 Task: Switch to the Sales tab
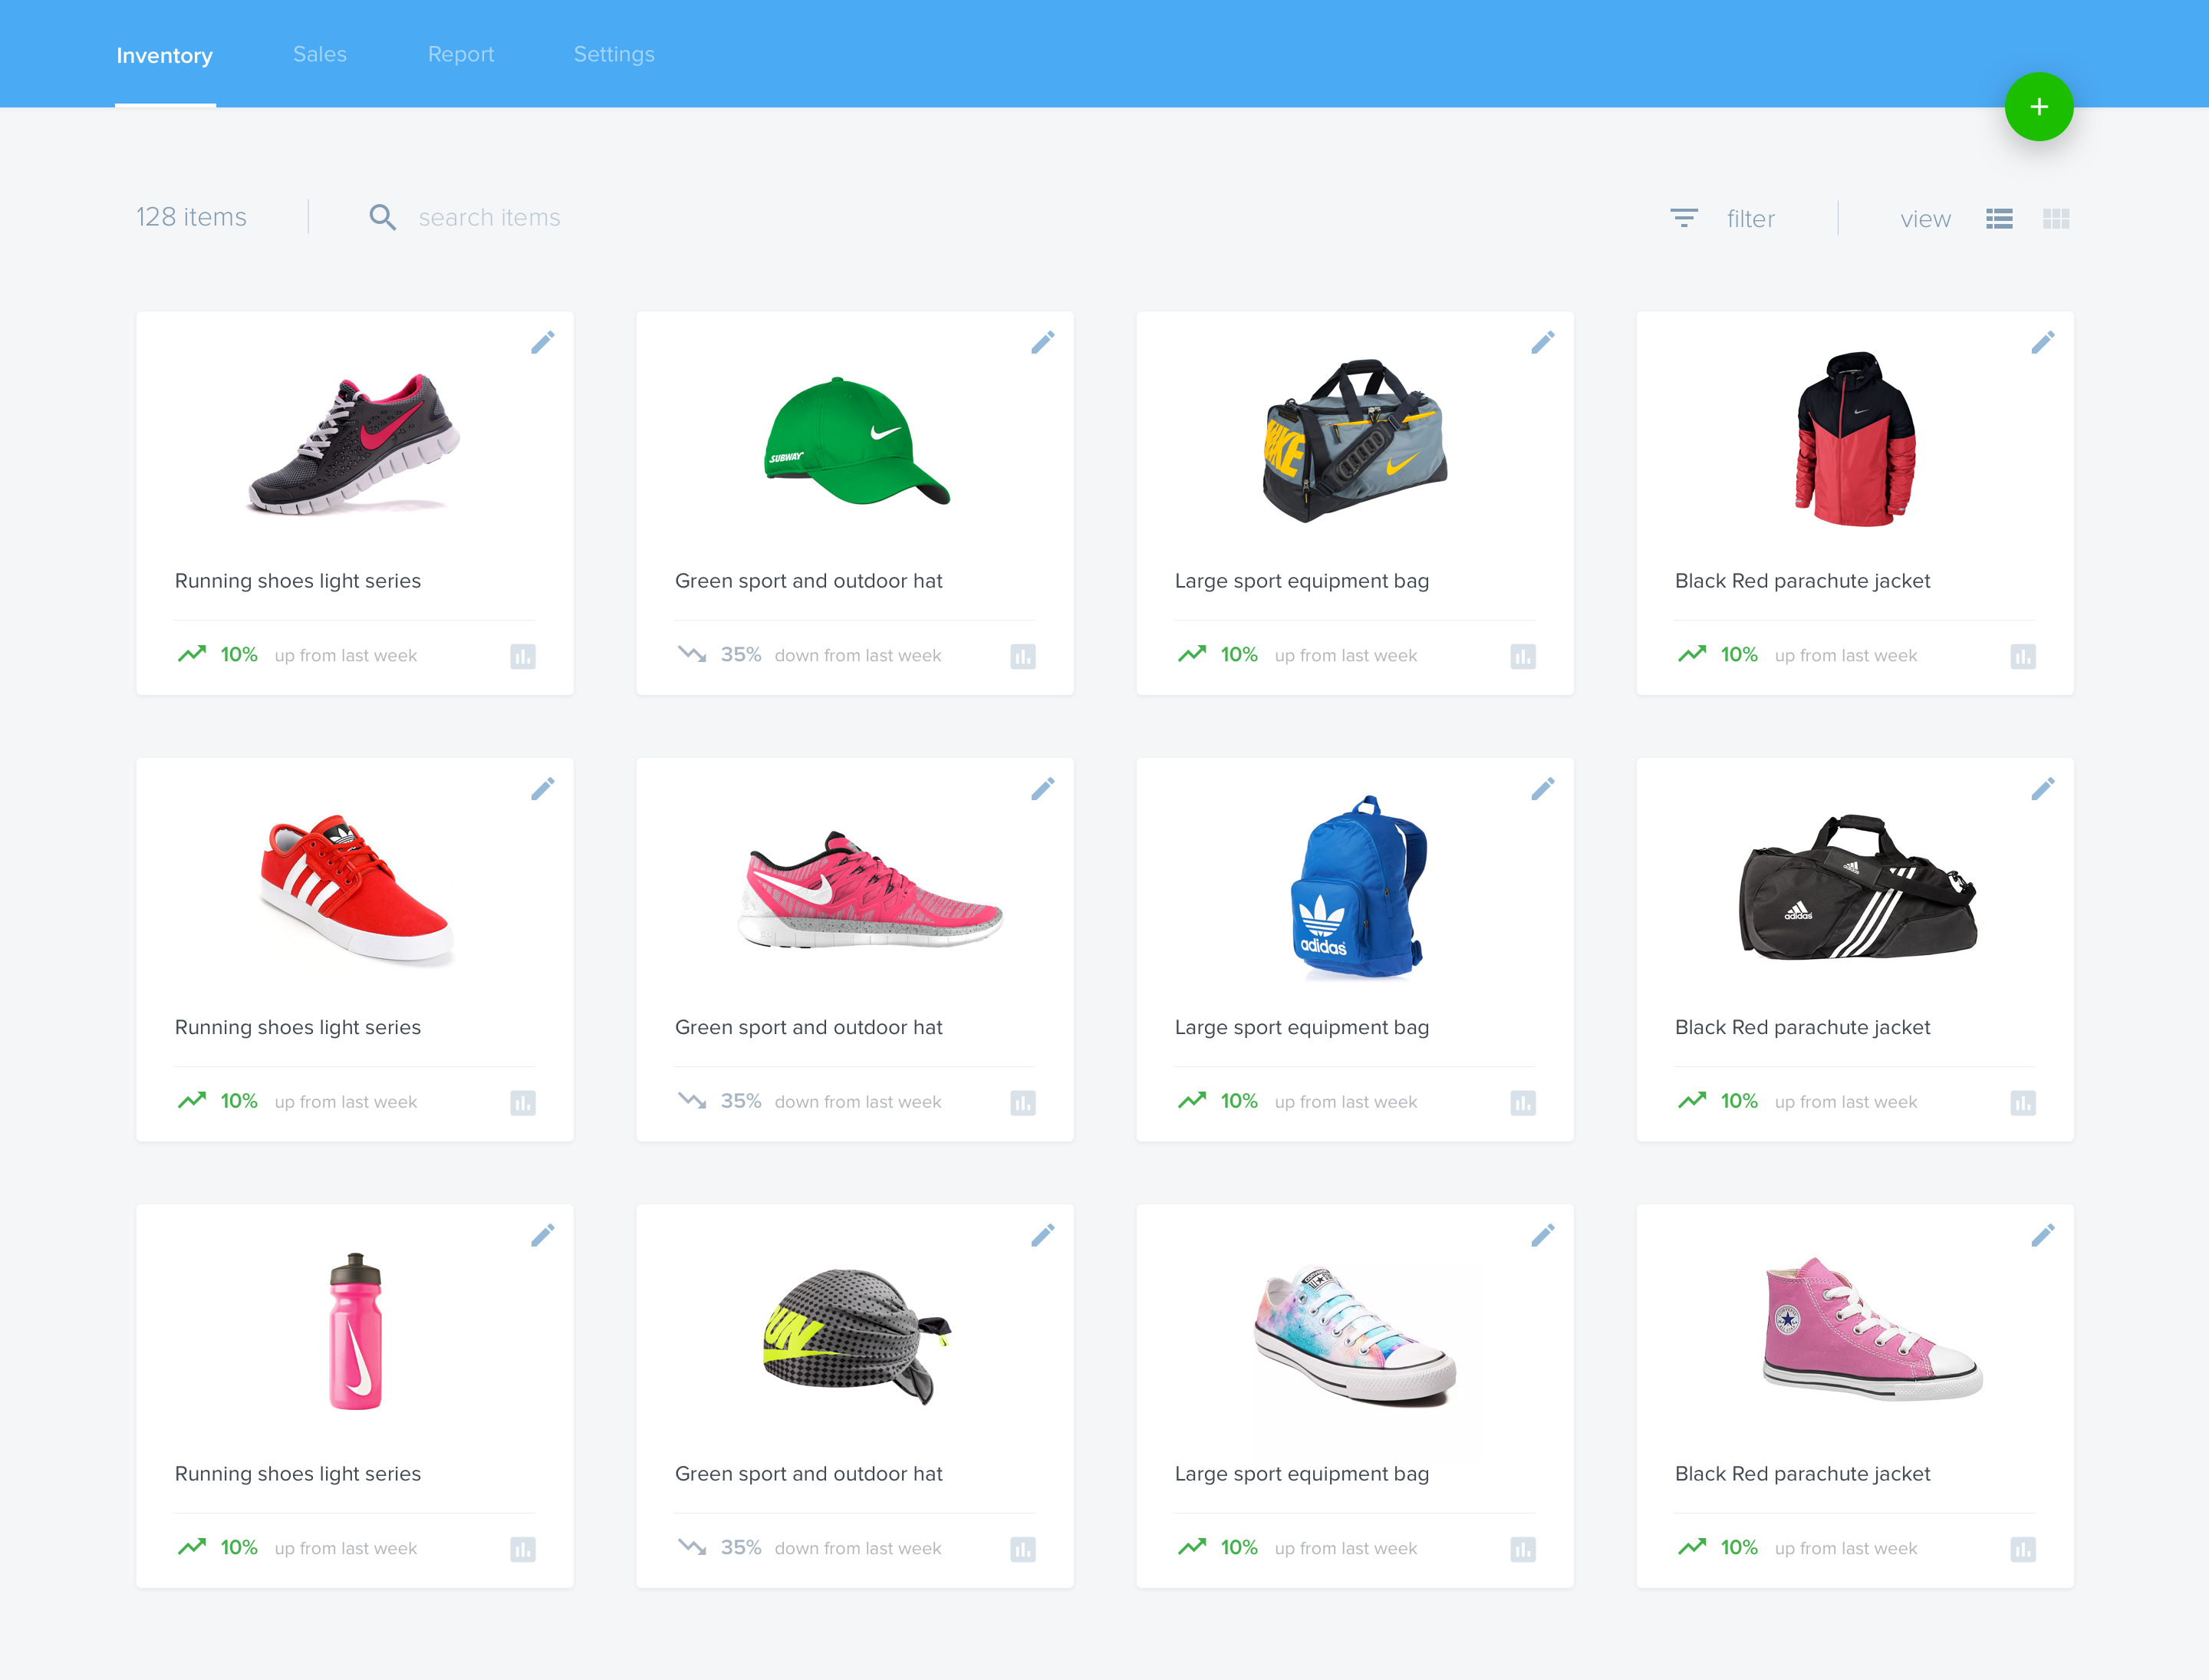tap(320, 54)
